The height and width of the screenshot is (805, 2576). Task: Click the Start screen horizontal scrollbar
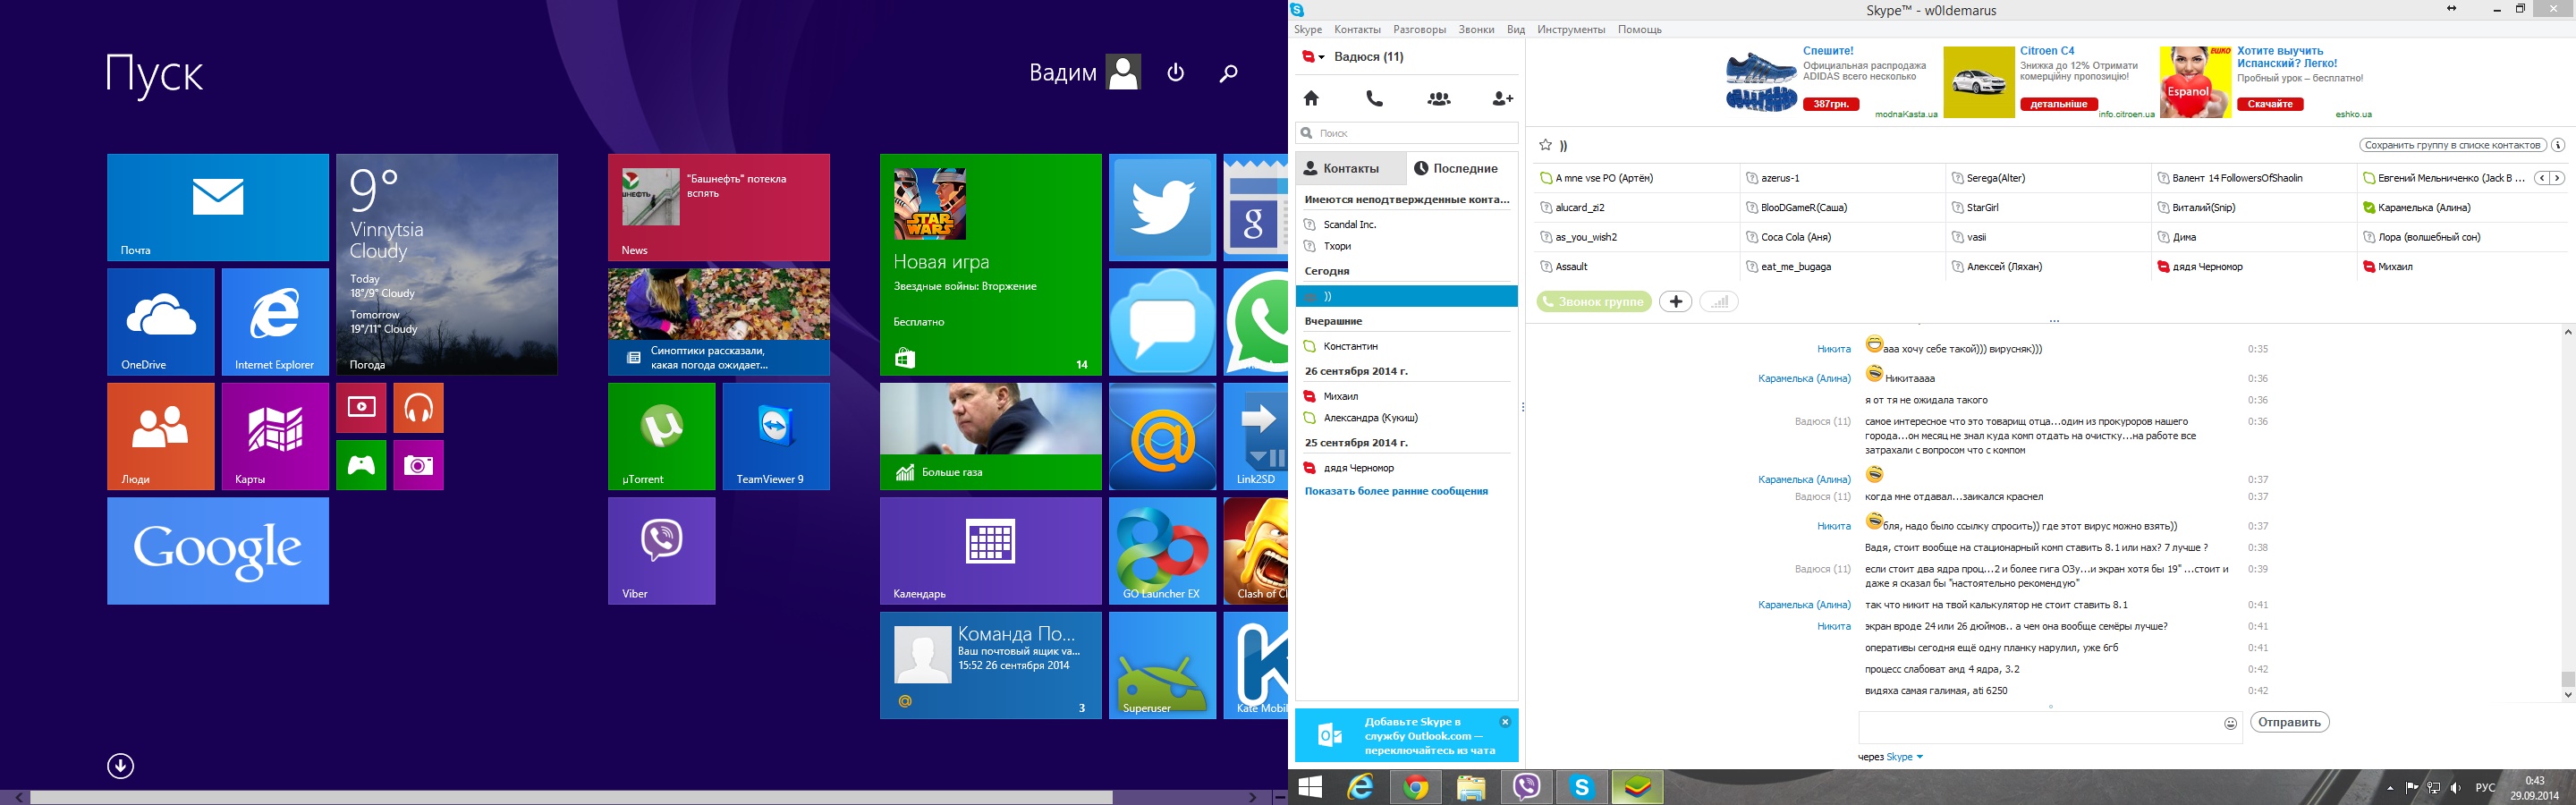coord(571,797)
